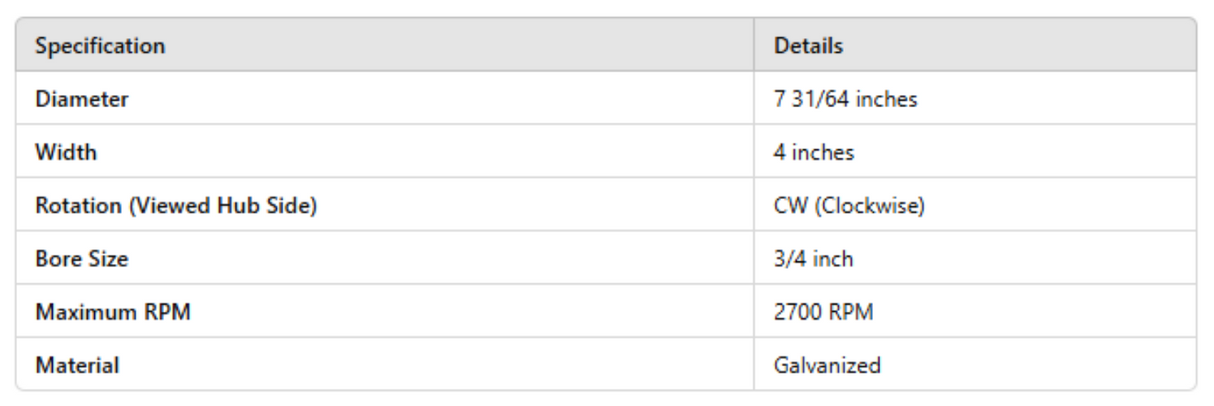This screenshot has width=1214, height=406.
Task: Click the Maximum RPM row label
Action: [x=113, y=312]
